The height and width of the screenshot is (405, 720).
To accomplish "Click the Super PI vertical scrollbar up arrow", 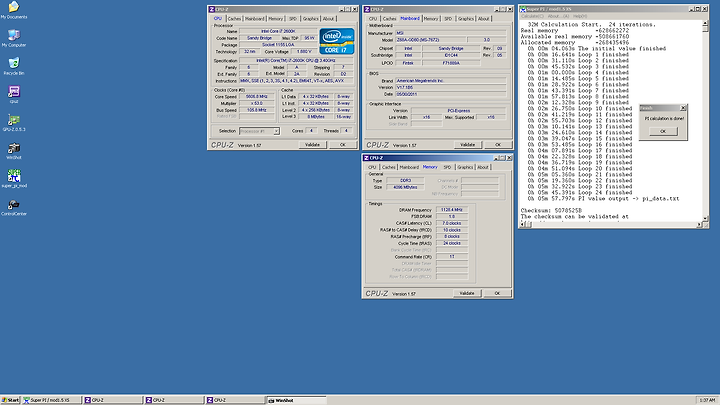I will (x=705, y=23).
